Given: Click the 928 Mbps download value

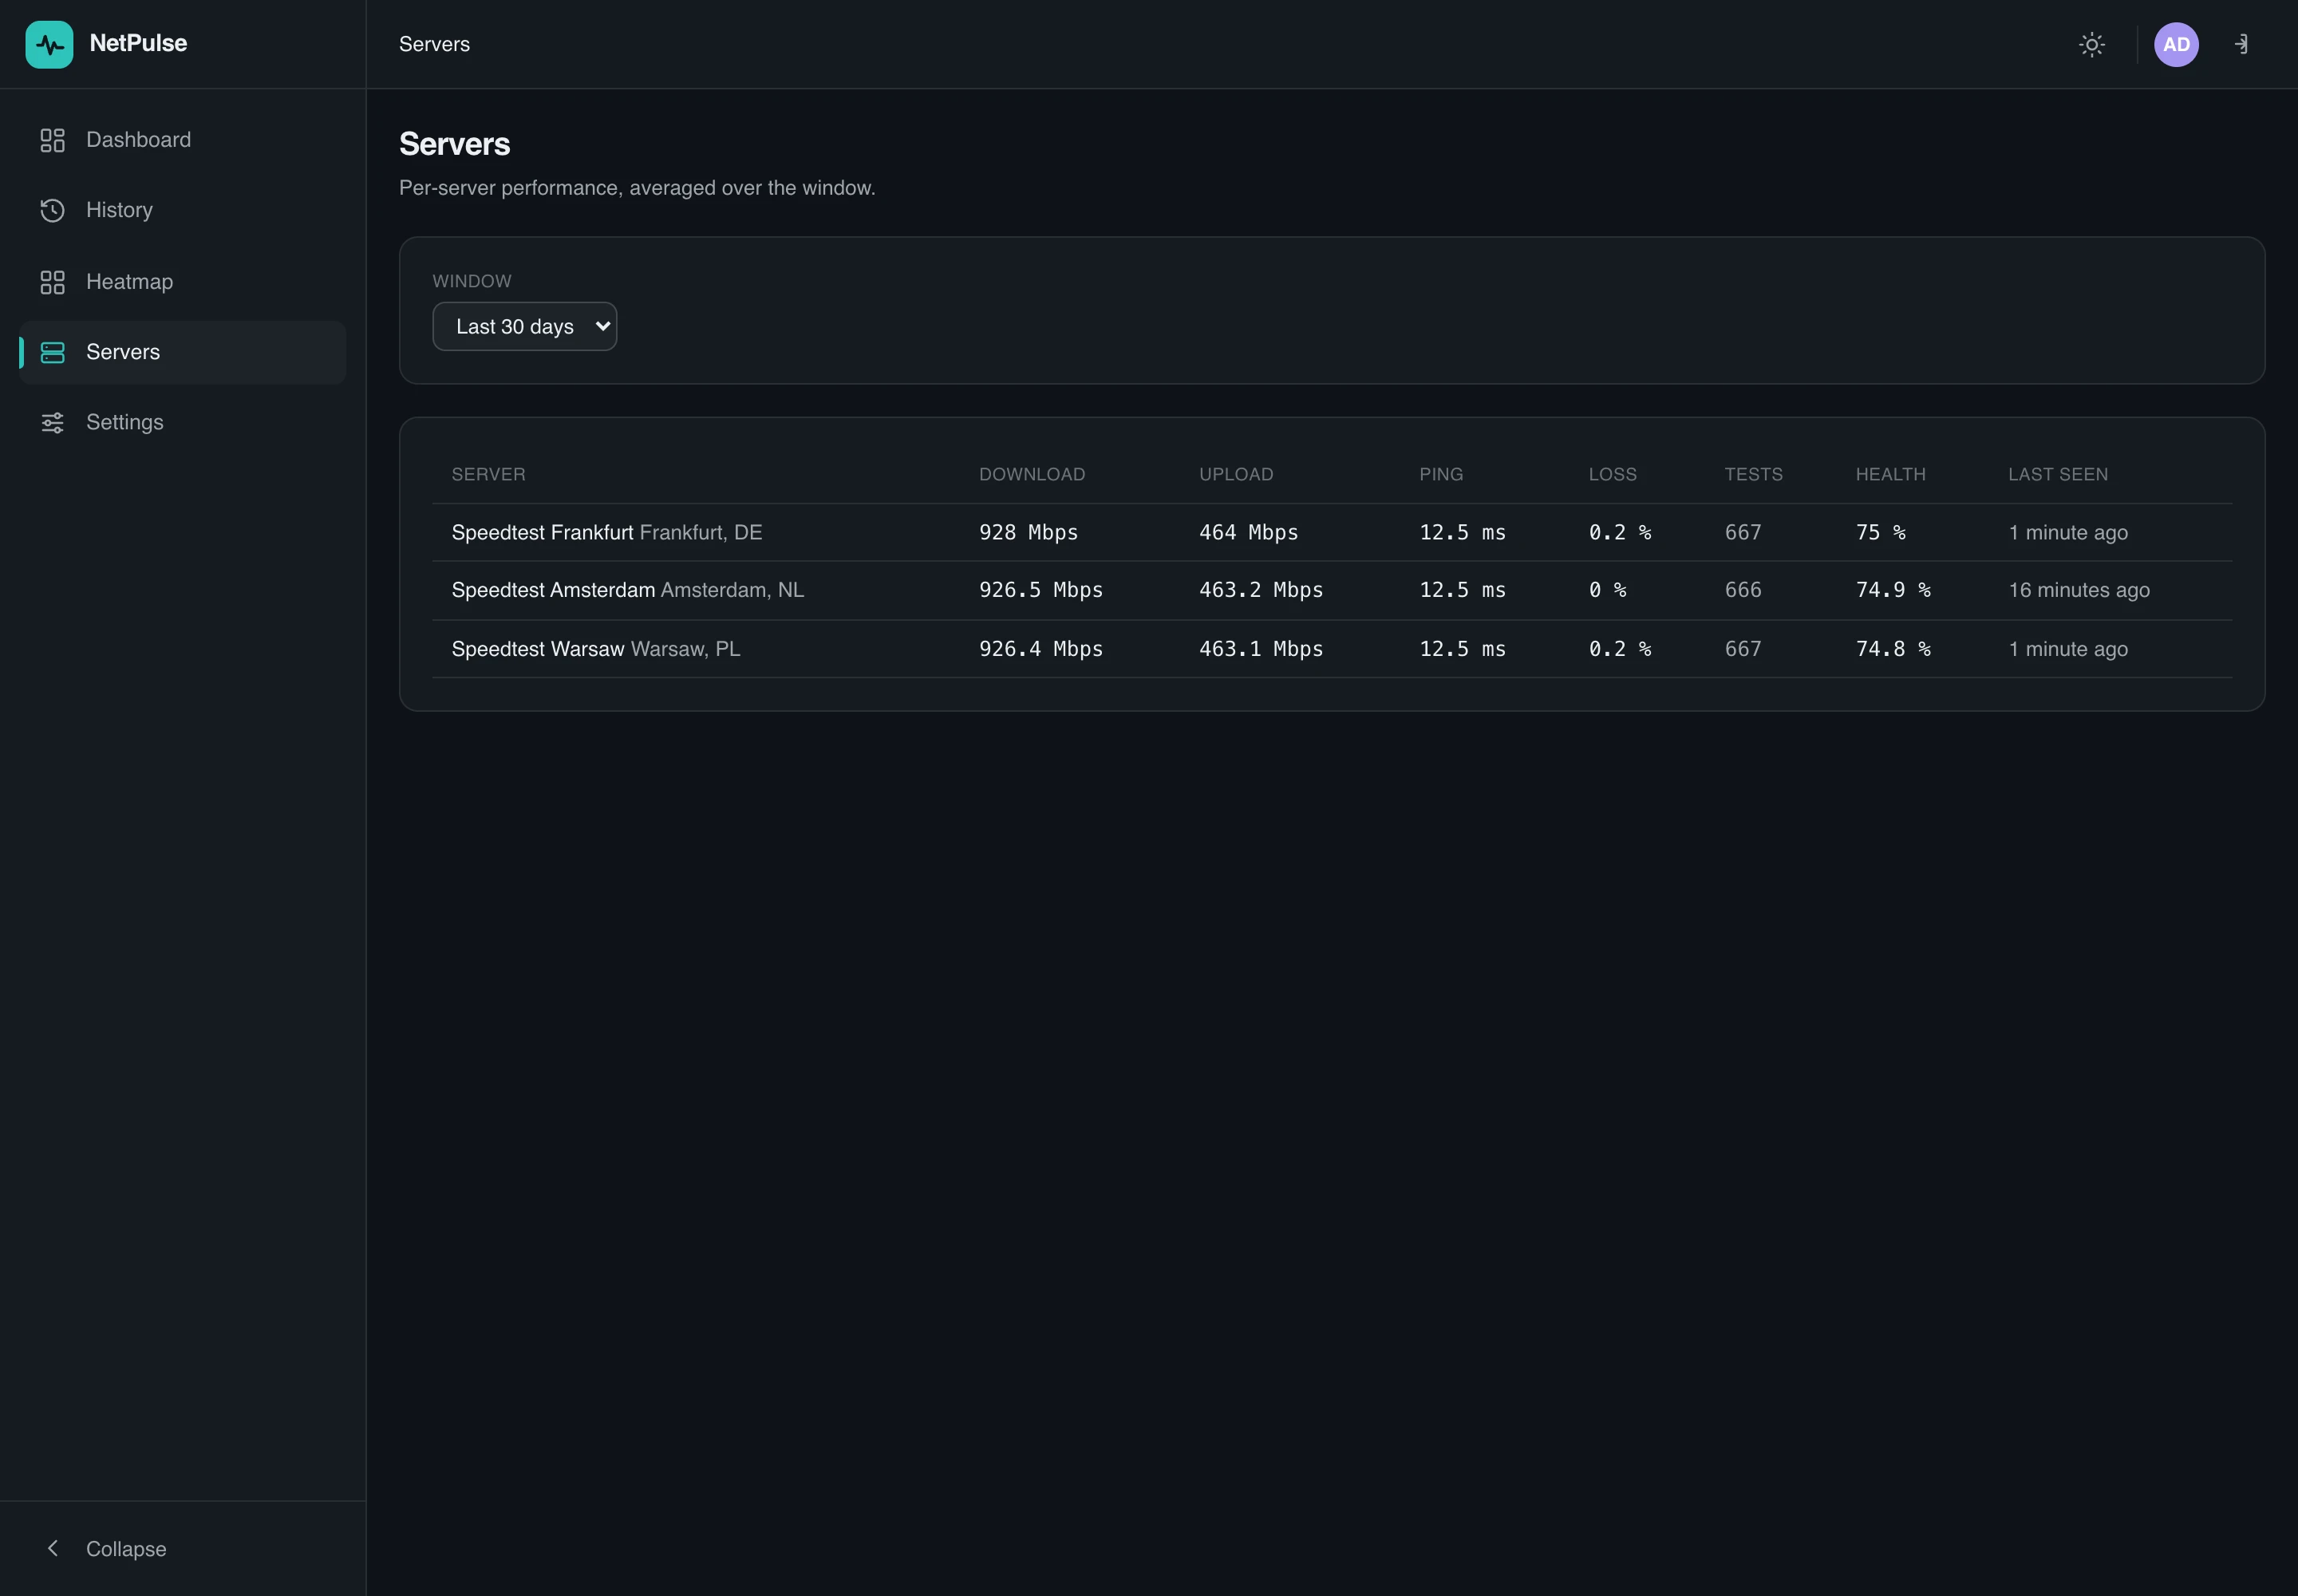Looking at the screenshot, I should (x=1028, y=532).
